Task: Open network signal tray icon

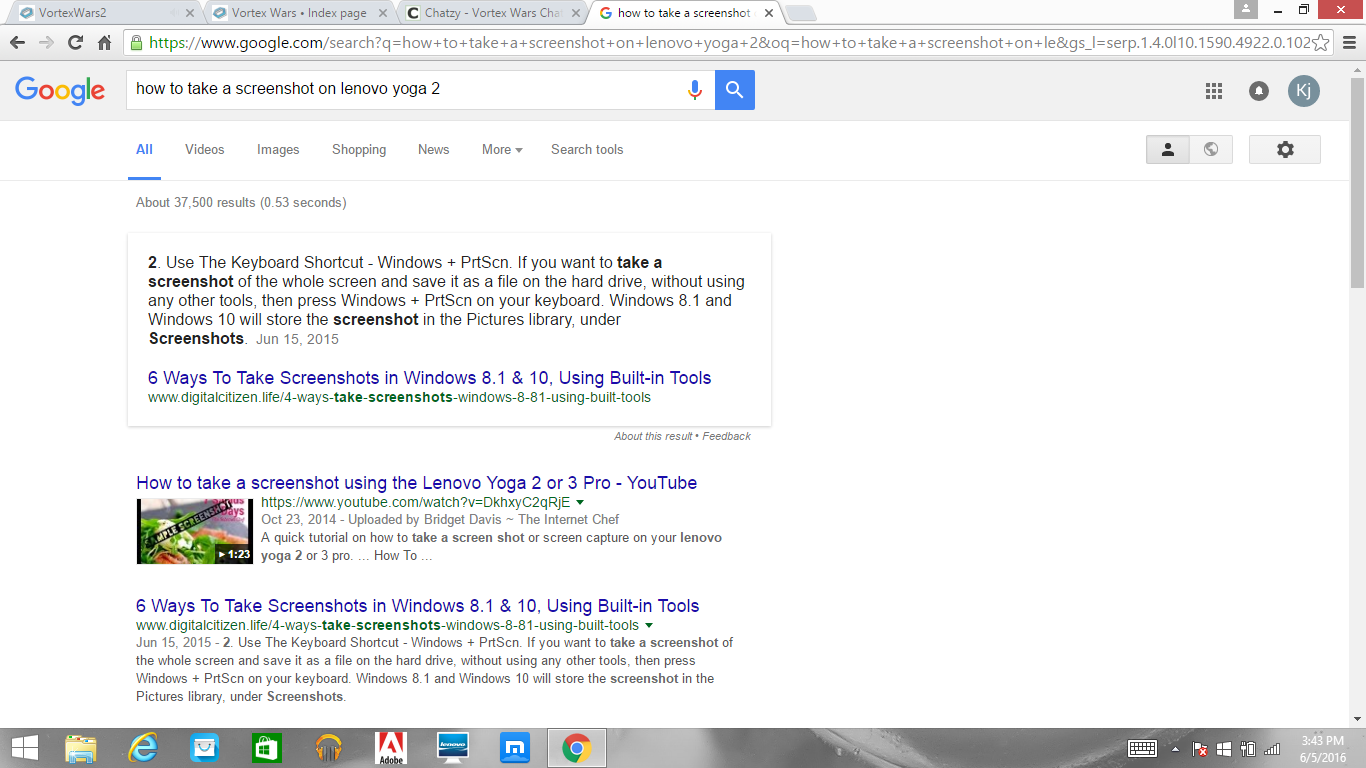Action: (x=1272, y=748)
